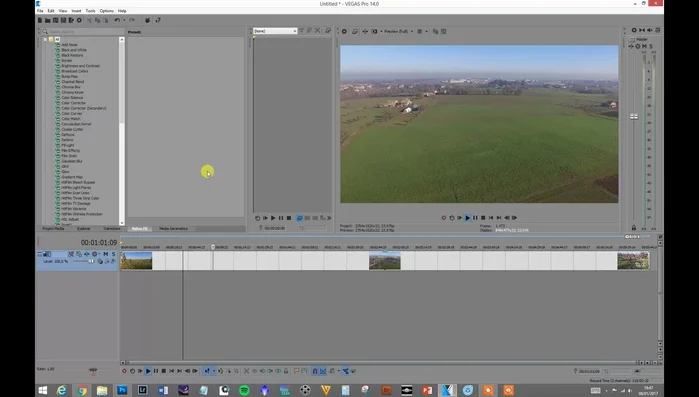
Task: Click the Cut scissors icon in main toolbar
Action: (x=89, y=20)
